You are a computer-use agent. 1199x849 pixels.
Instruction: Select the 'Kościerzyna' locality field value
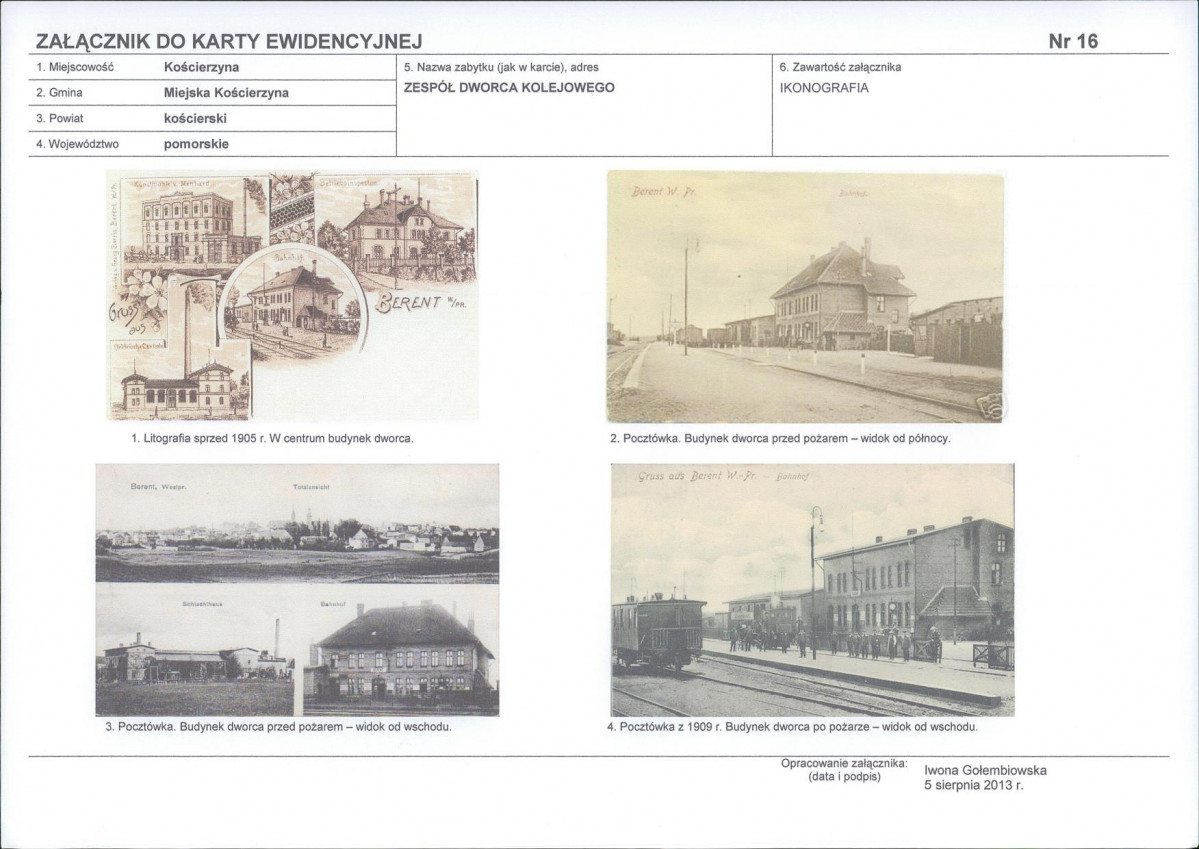coord(201,67)
